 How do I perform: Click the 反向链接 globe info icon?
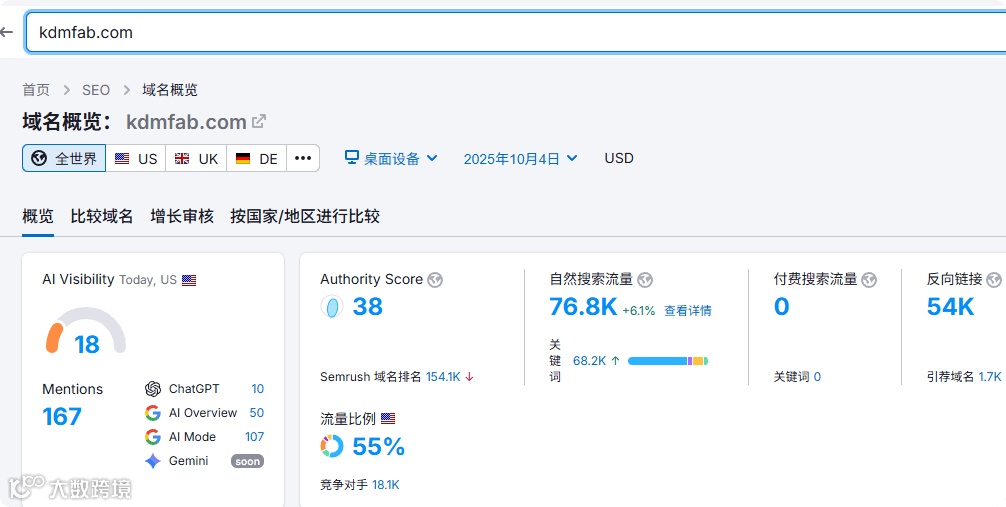(x=994, y=280)
